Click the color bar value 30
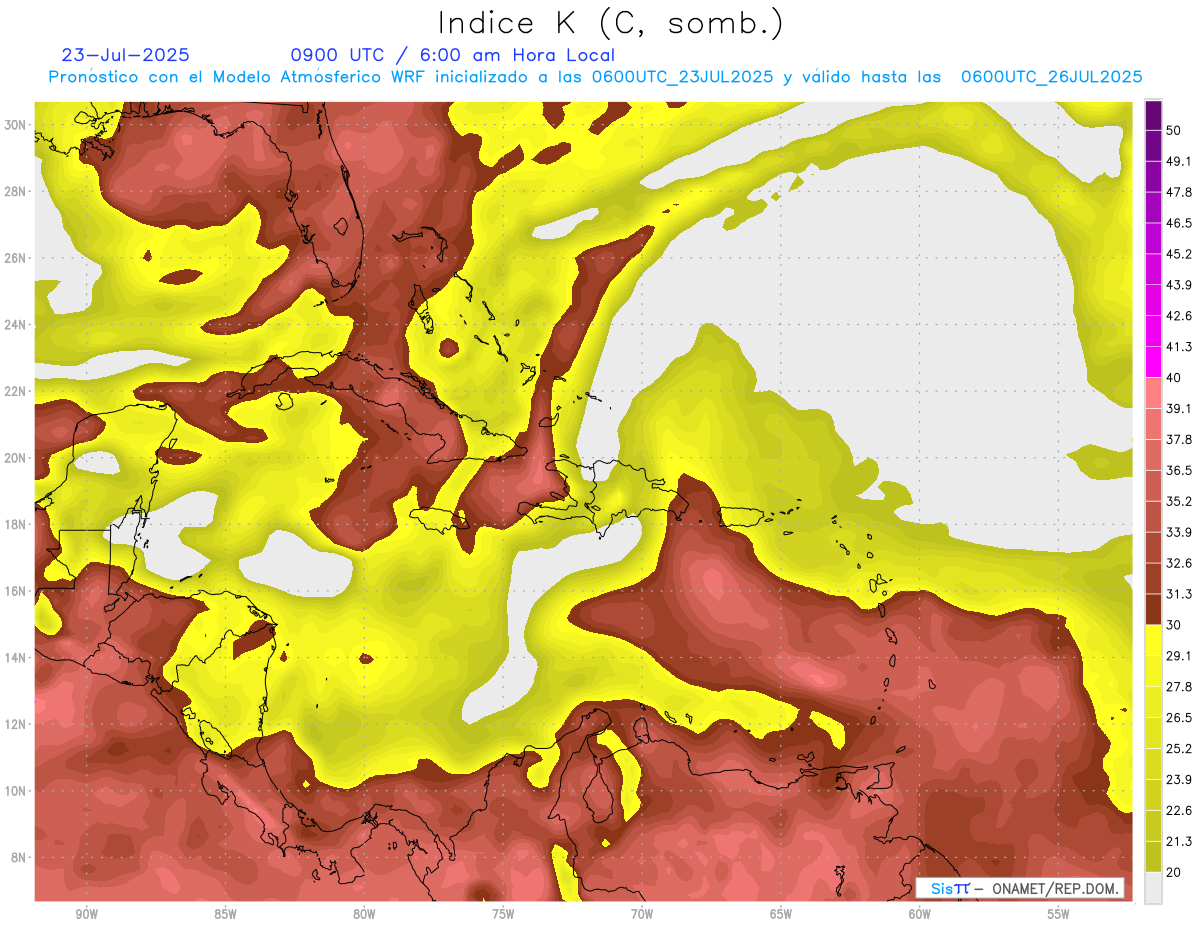This screenshot has height=927, width=1200. [x=1176, y=625]
